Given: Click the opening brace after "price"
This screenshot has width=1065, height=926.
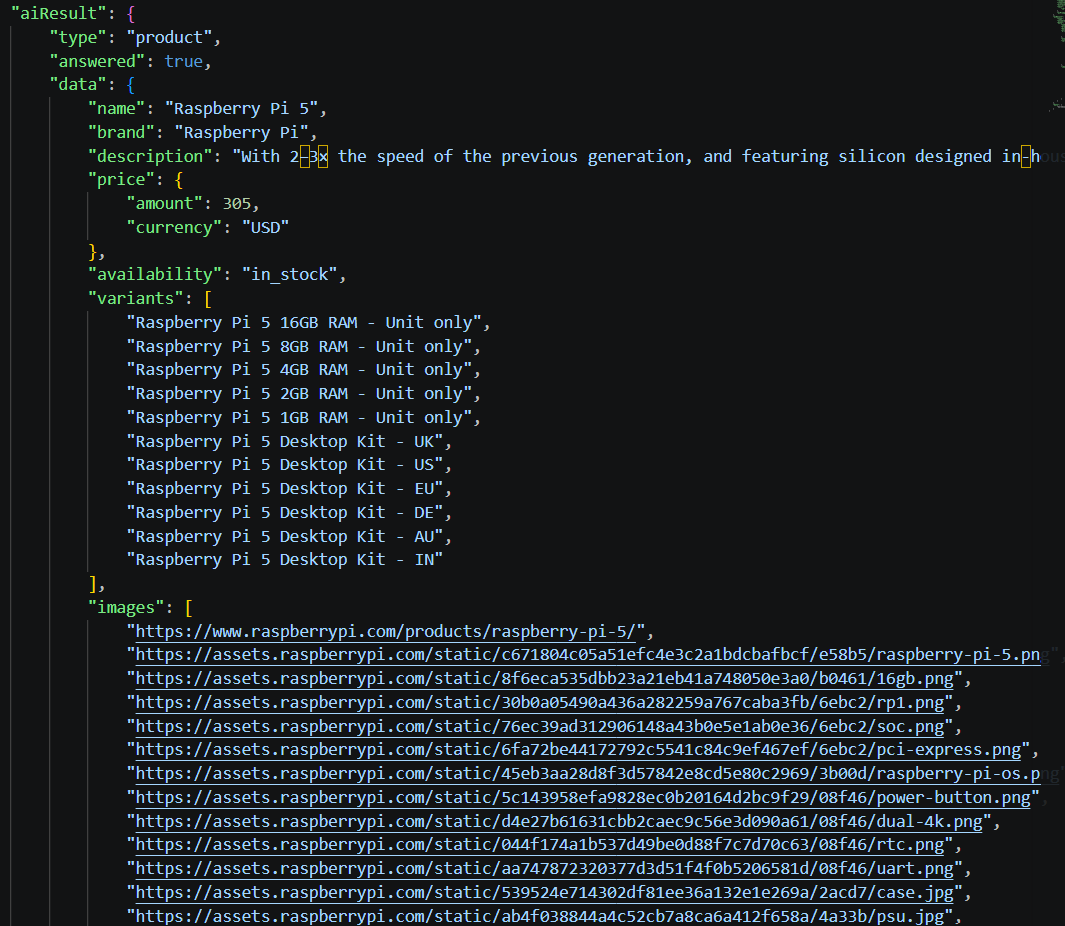Looking at the screenshot, I should click(179, 180).
